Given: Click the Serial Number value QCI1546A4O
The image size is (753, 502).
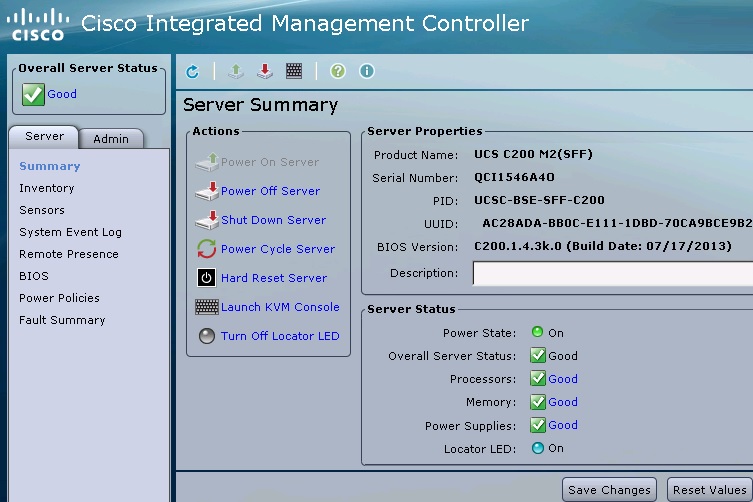Looking at the screenshot, I should tap(514, 177).
